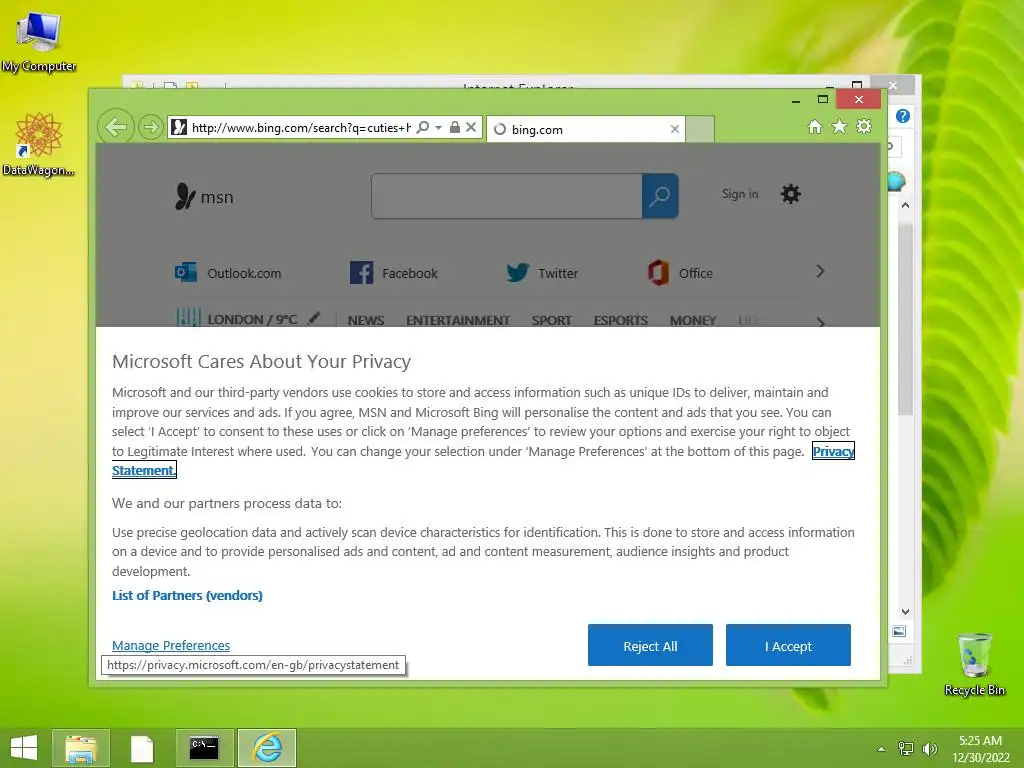The width and height of the screenshot is (1024, 768).
Task: Click the msn search input box
Action: tap(507, 196)
